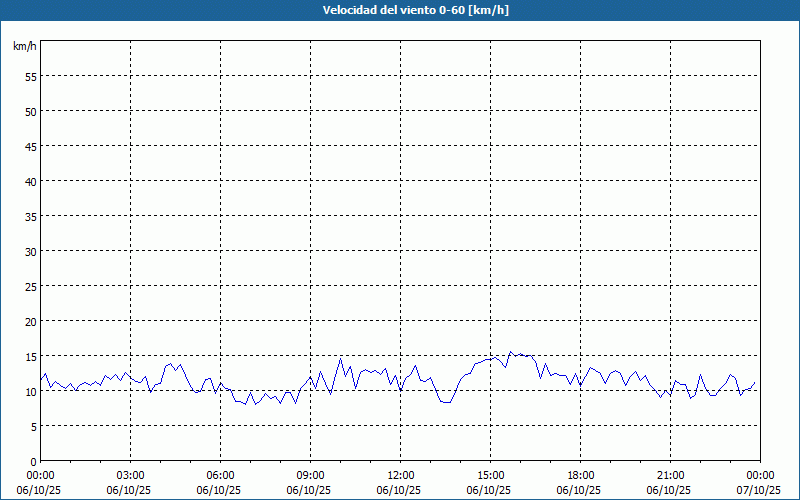800x500 pixels.
Task: Click the 03:00 time label on the x-axis
Action: pos(130,475)
